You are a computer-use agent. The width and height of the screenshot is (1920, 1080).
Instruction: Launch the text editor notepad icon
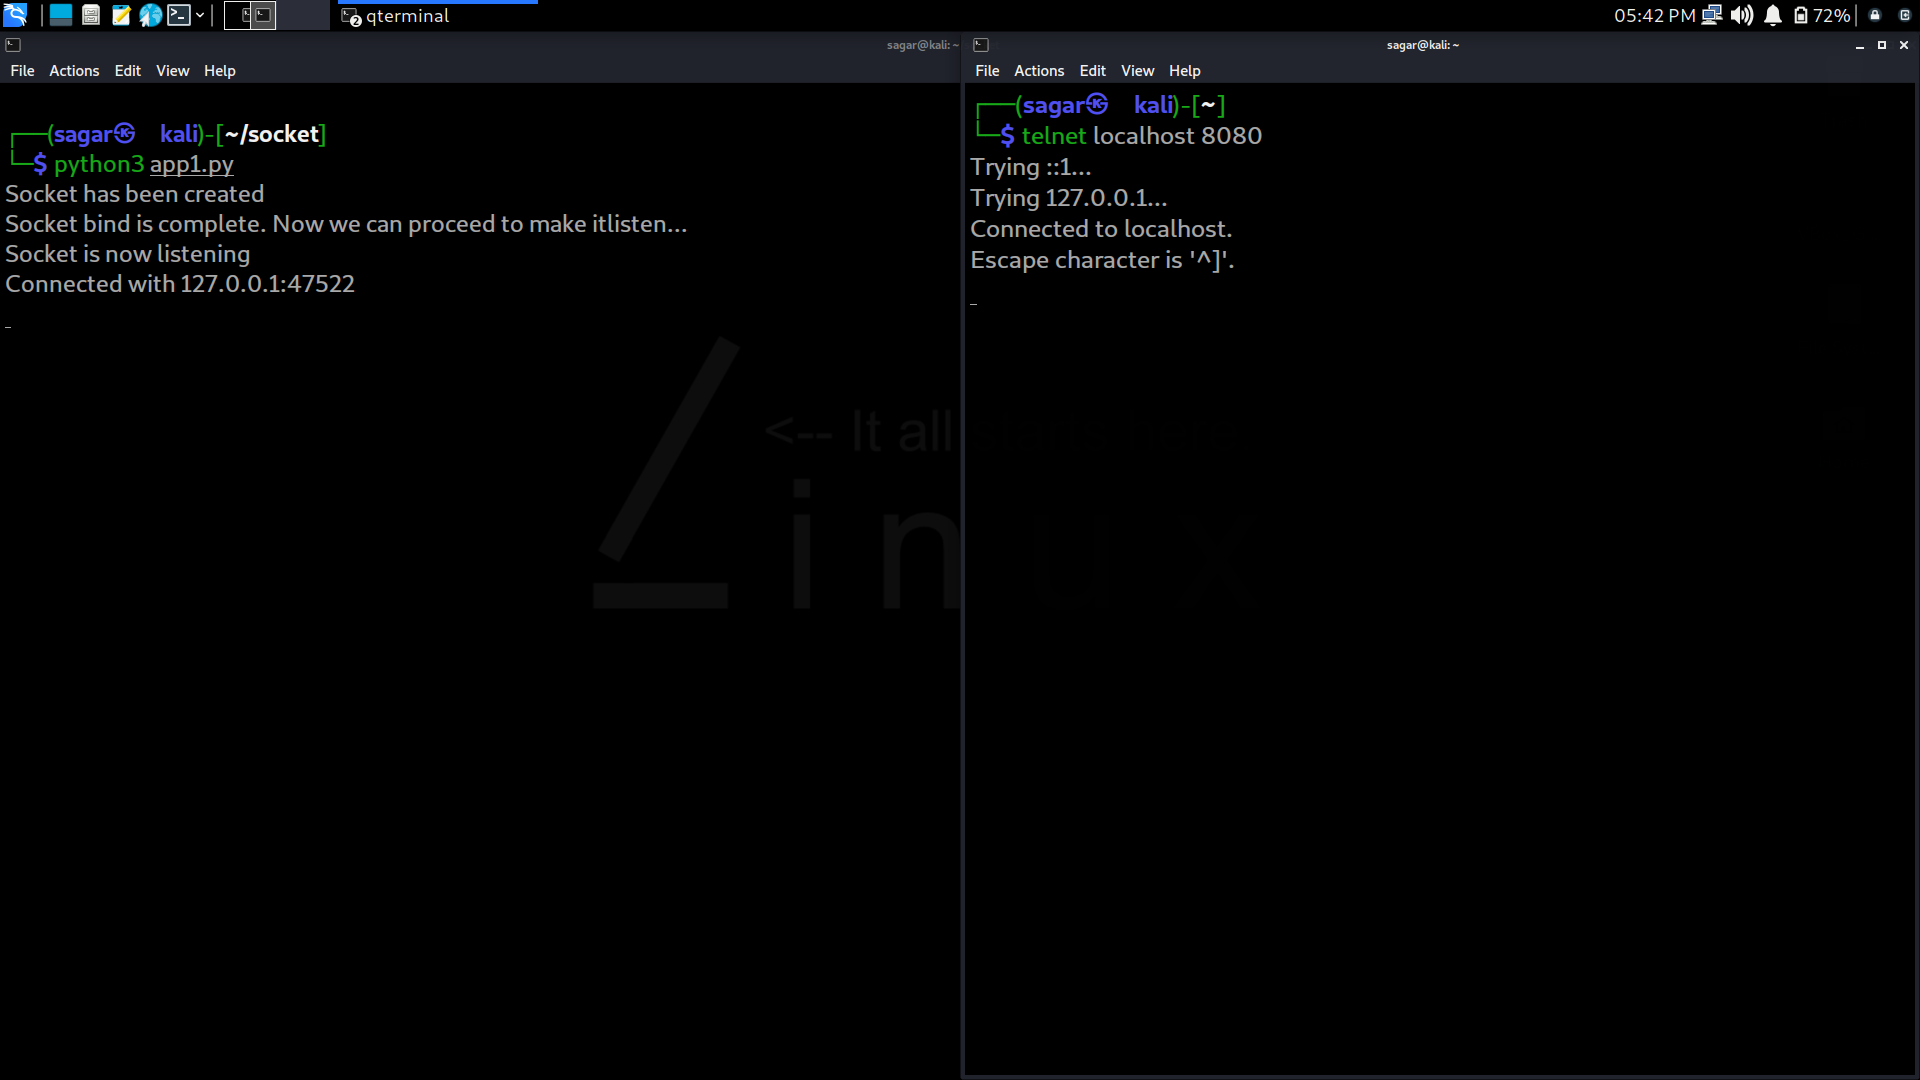pyautogui.click(x=121, y=15)
